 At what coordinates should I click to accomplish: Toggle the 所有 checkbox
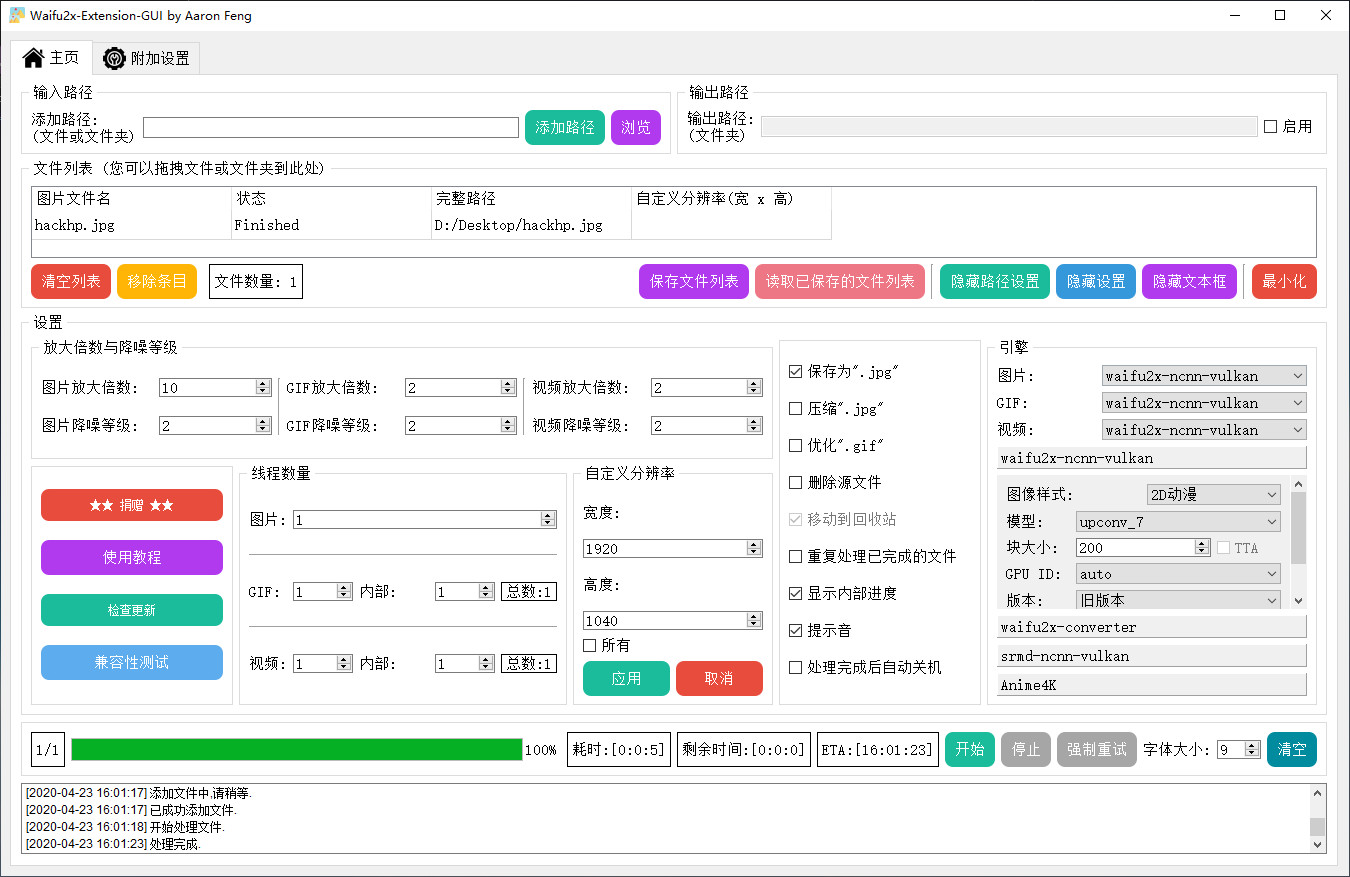pos(590,645)
